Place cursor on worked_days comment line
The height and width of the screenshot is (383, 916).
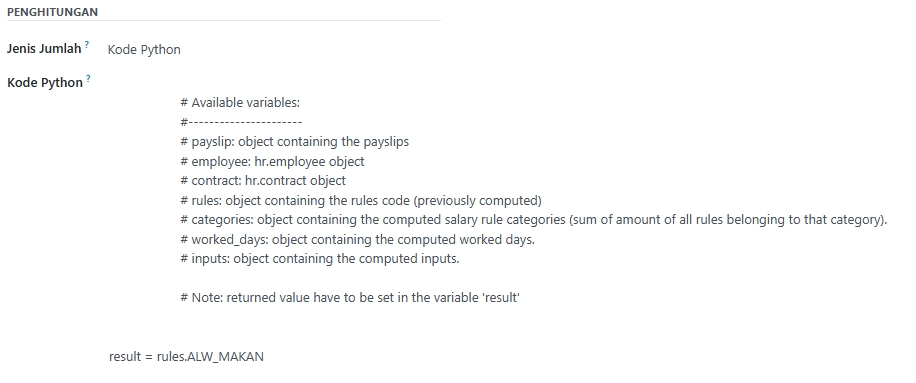coord(358,239)
